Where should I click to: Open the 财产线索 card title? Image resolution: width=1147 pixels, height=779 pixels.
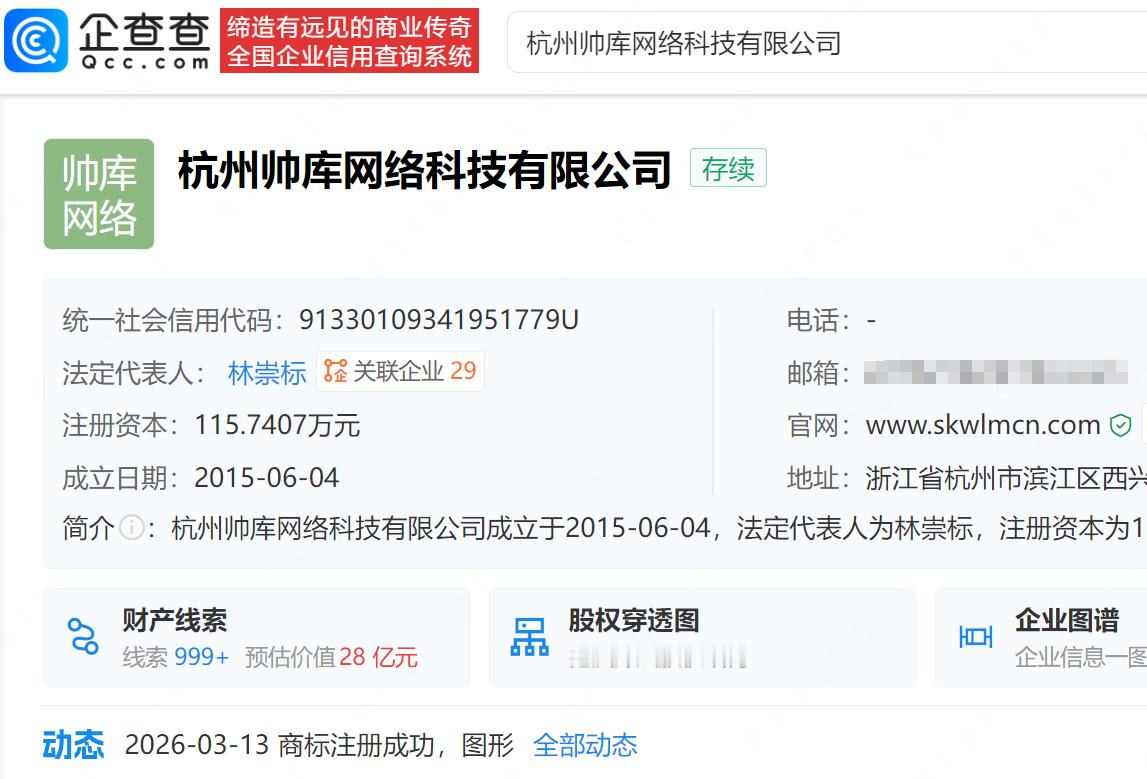[175, 620]
